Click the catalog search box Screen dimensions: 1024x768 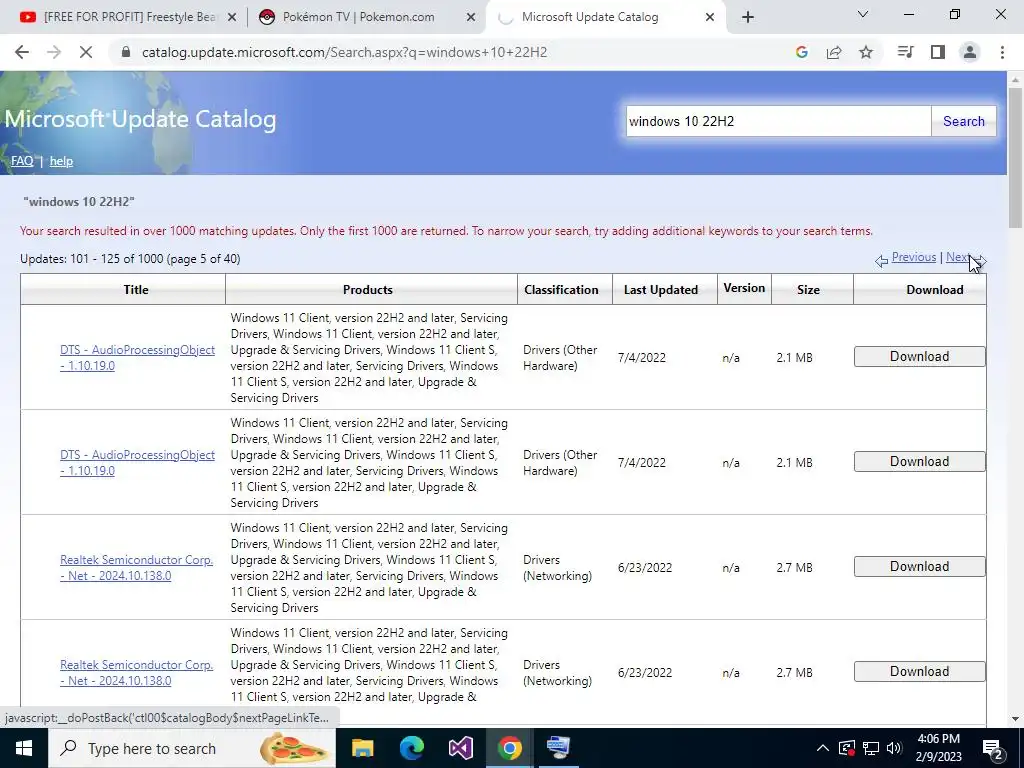coord(778,121)
